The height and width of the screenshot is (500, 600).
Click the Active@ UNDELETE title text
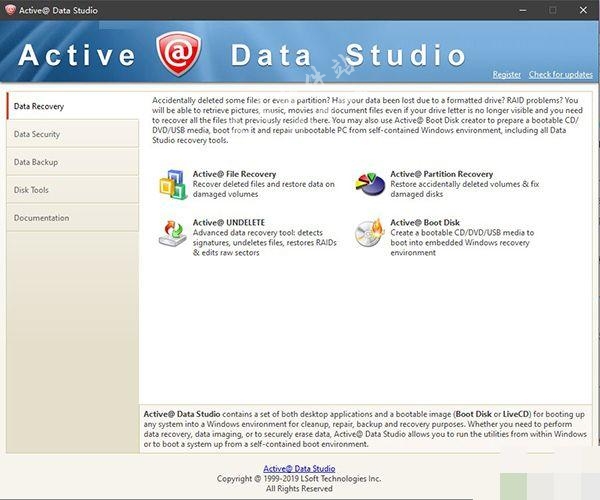pos(229,223)
